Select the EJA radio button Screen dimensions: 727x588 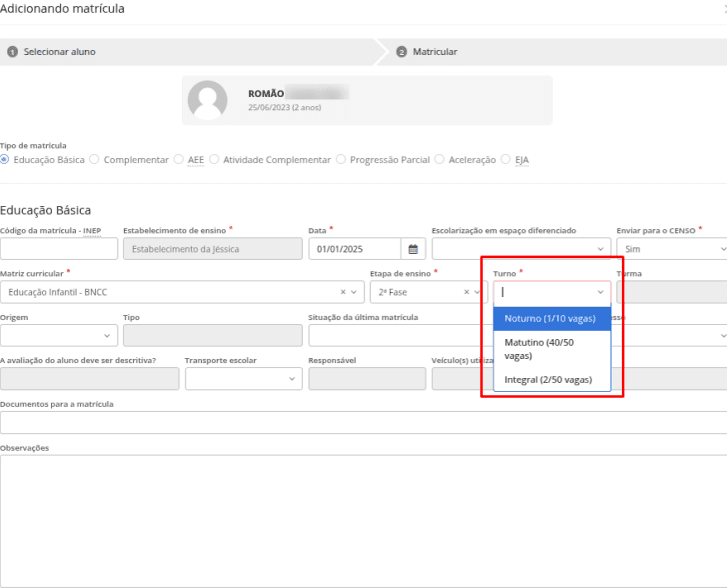click(x=506, y=159)
